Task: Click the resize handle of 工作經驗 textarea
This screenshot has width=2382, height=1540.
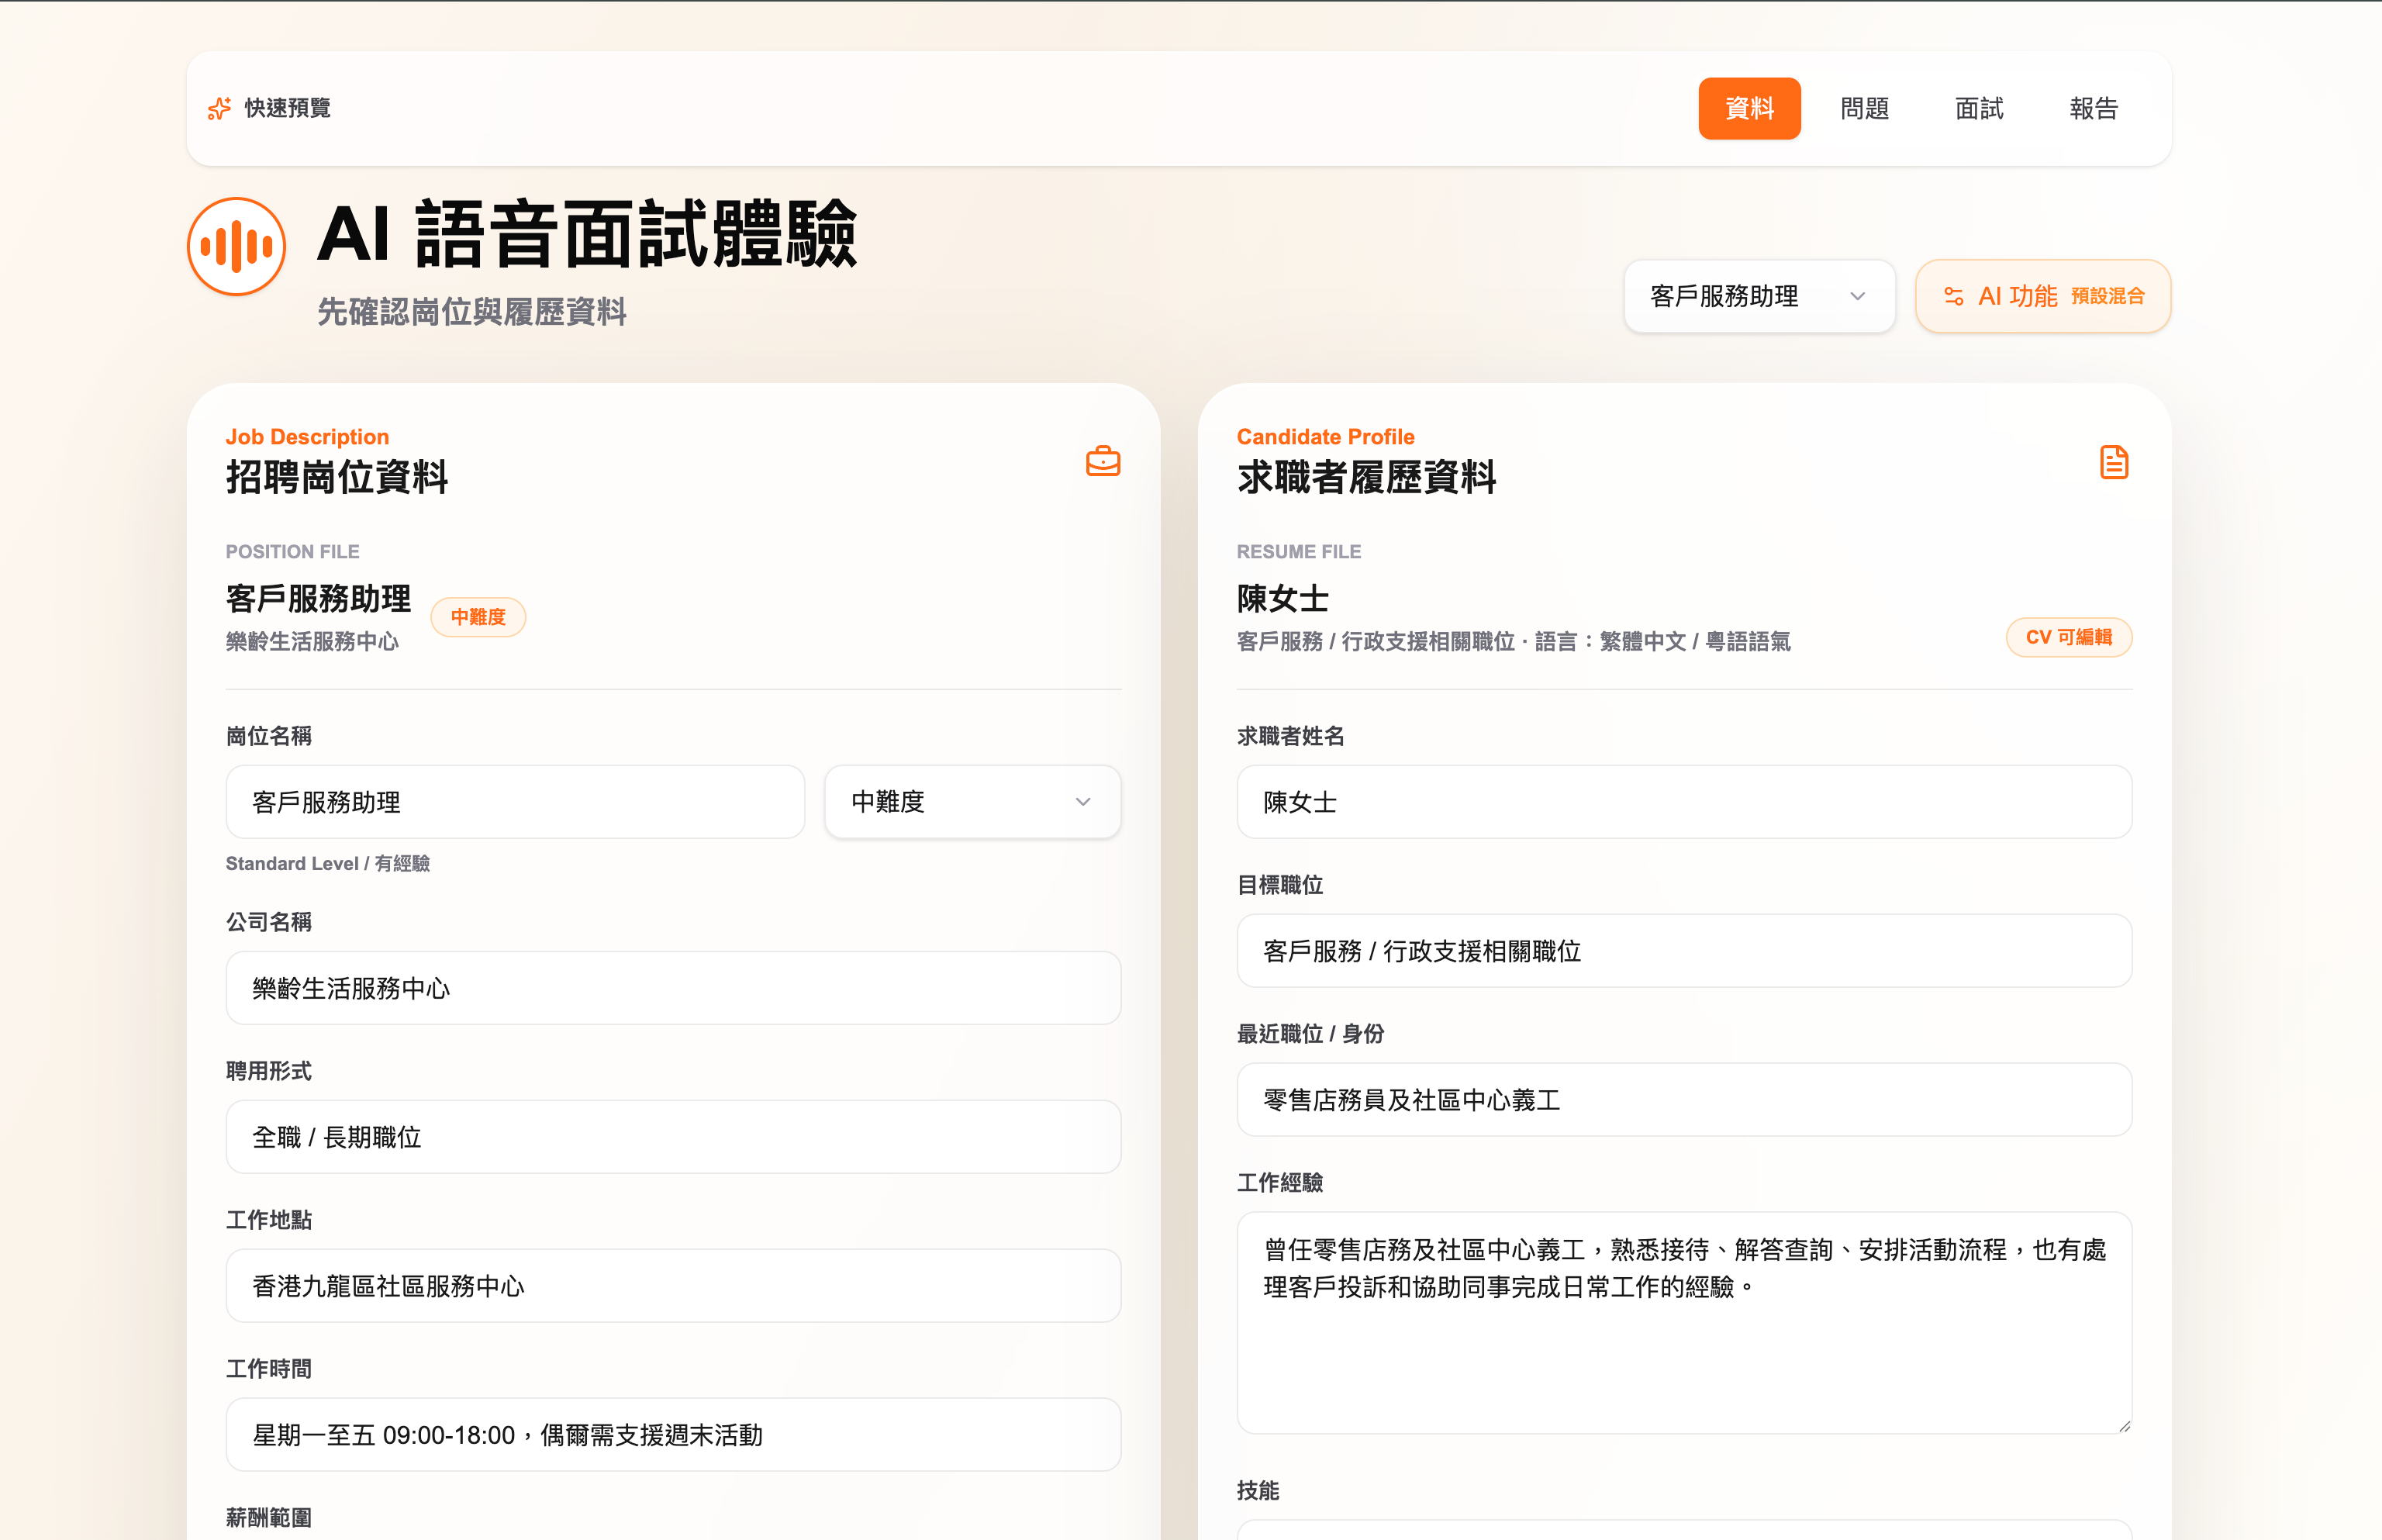Action: (x=2124, y=1426)
